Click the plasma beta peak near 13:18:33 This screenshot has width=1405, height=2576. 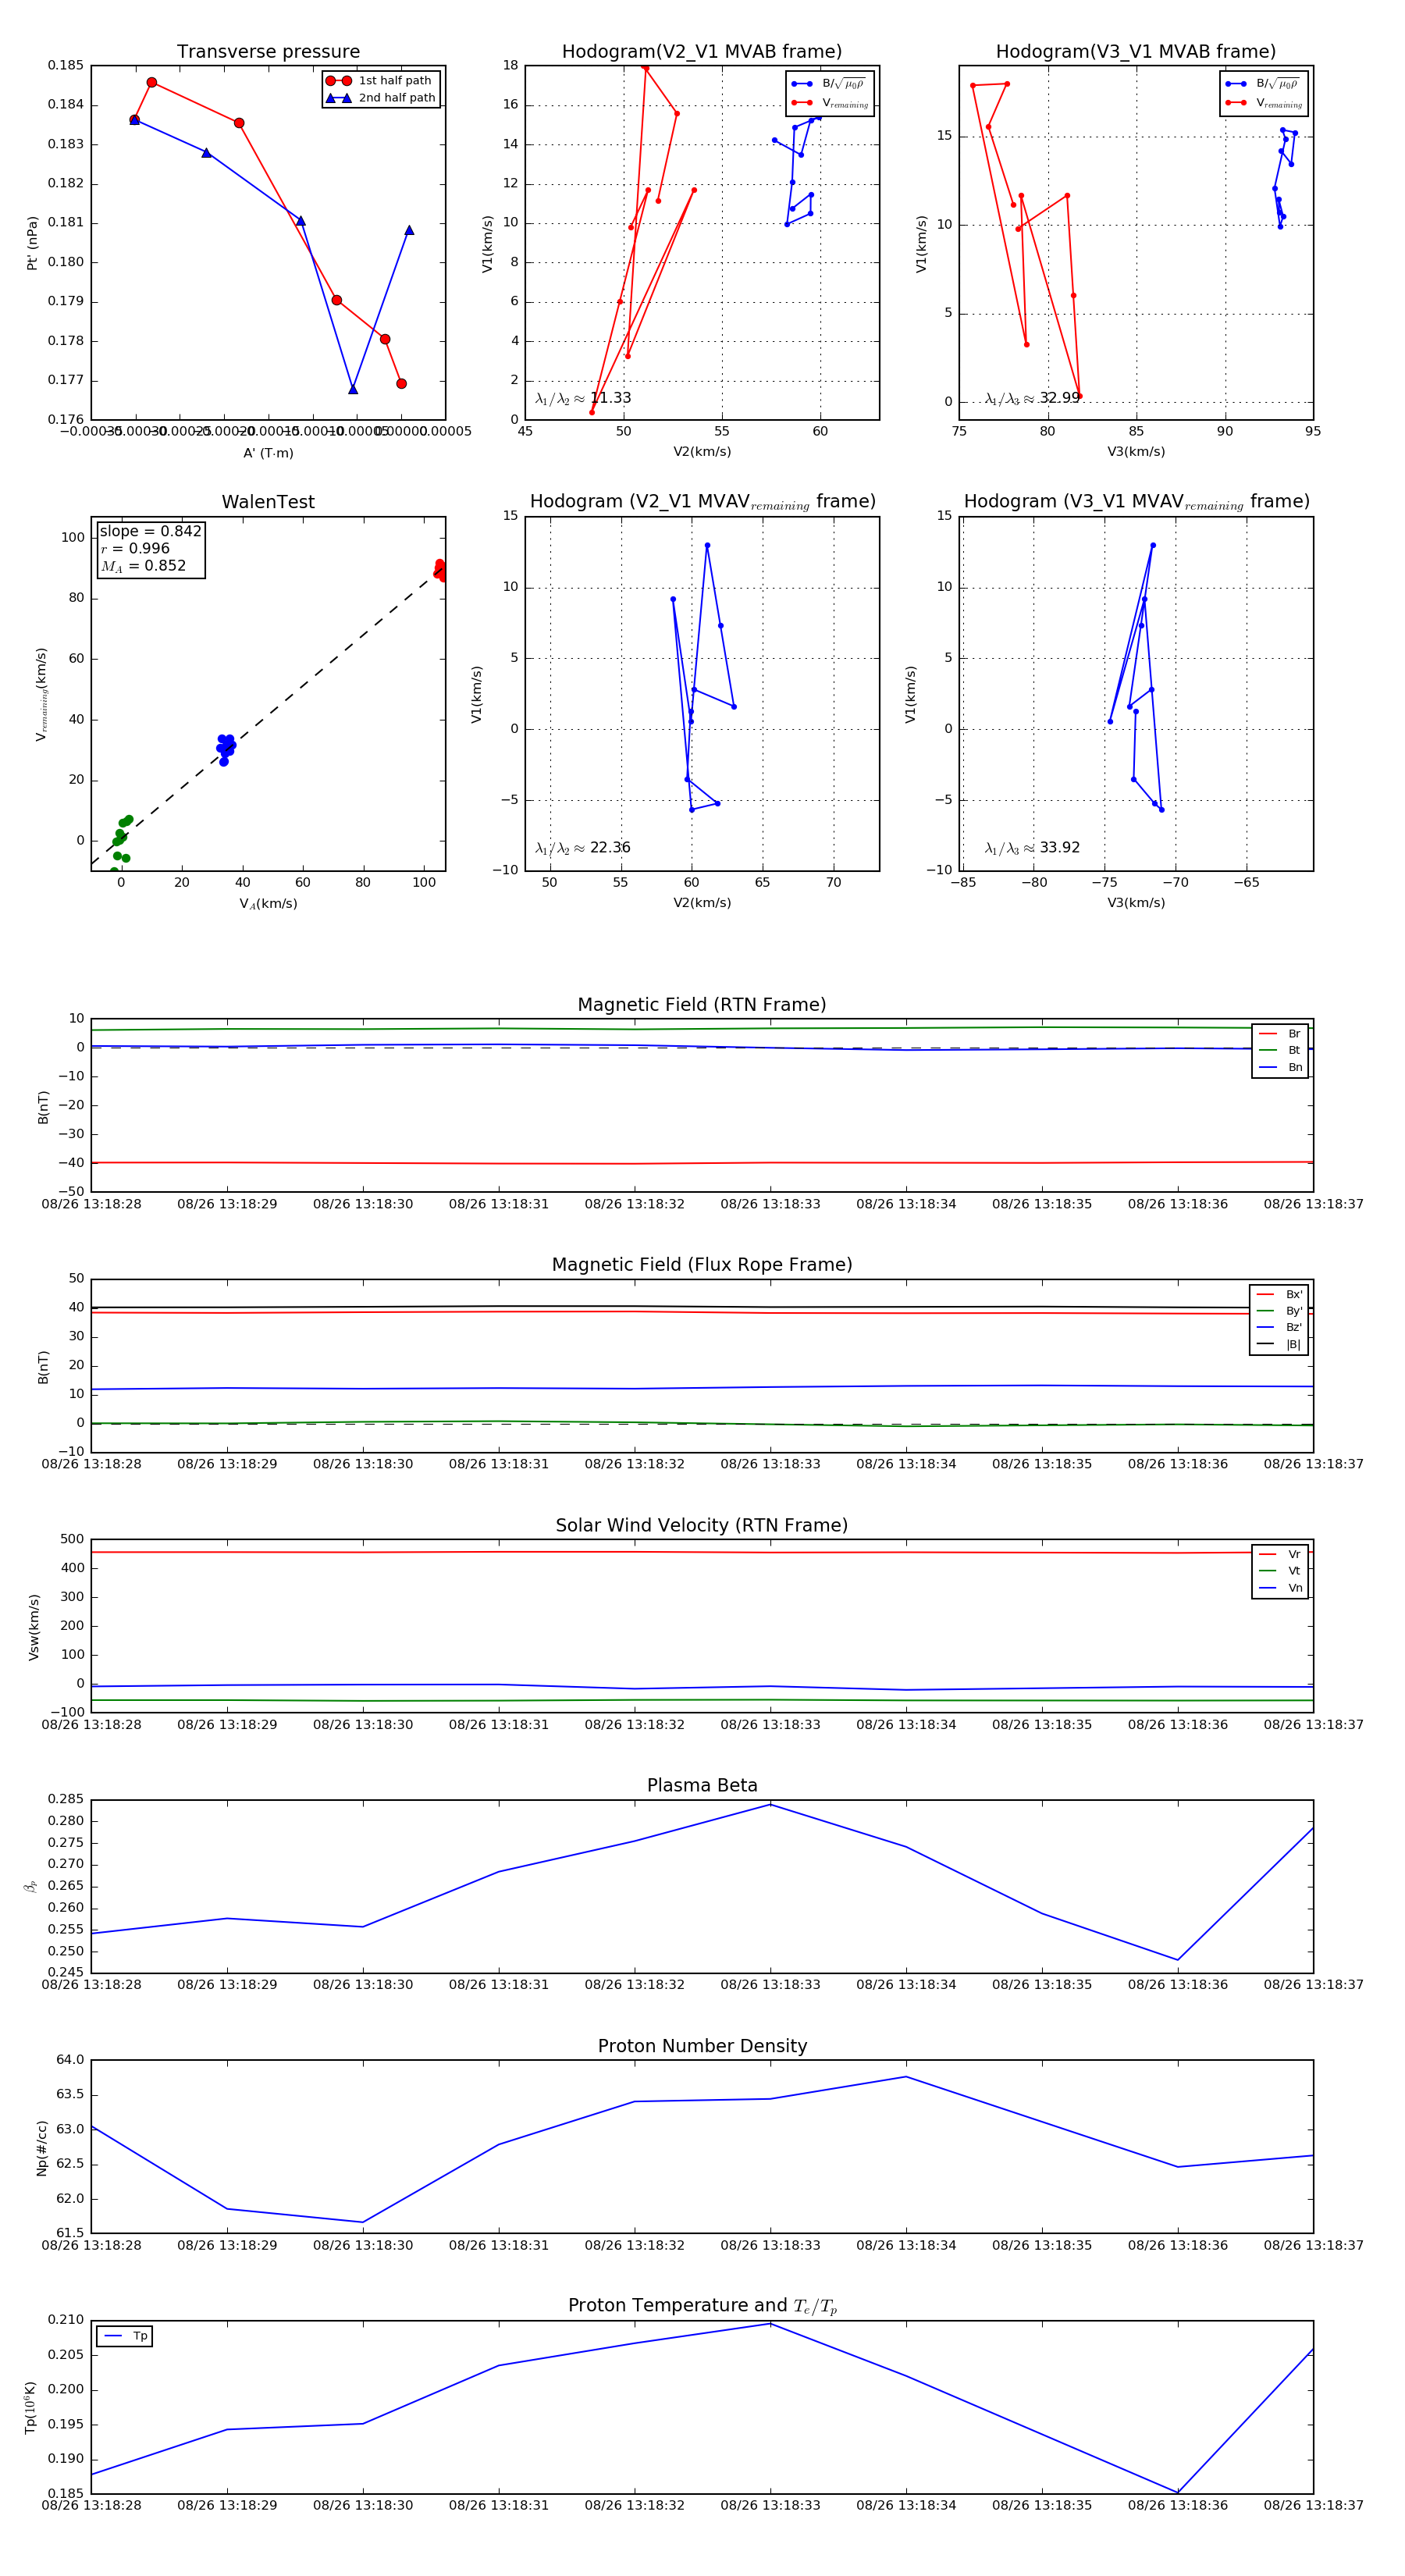(x=770, y=1805)
